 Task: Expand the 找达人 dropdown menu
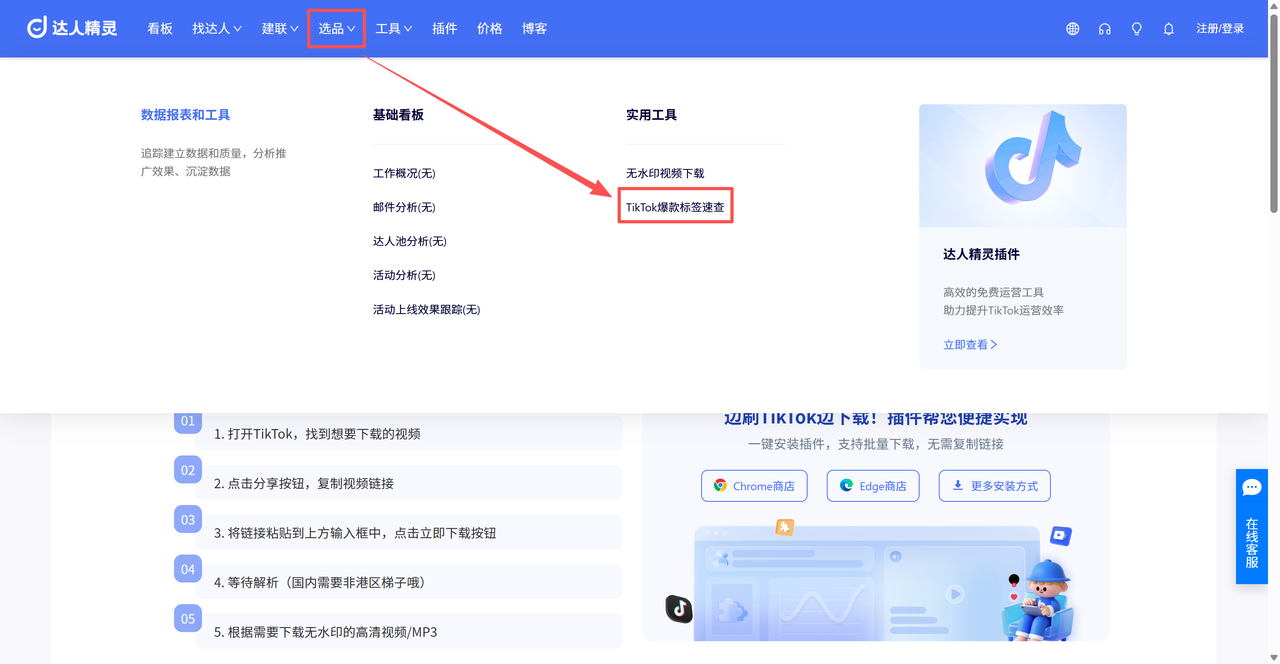click(217, 29)
